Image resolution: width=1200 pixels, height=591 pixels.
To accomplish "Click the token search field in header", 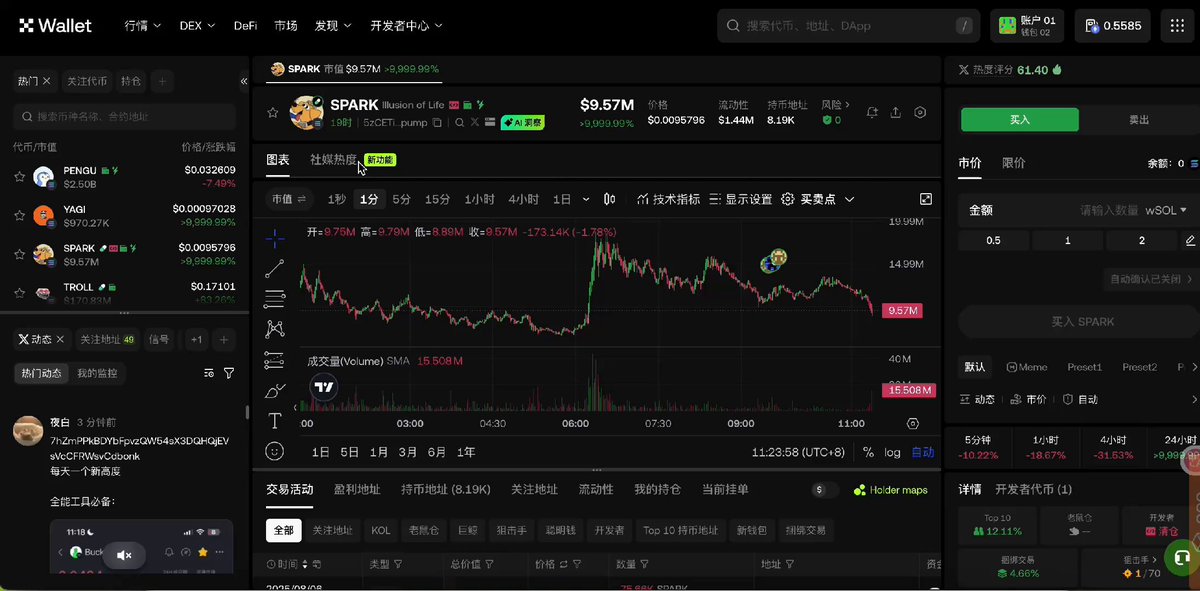I will point(849,26).
